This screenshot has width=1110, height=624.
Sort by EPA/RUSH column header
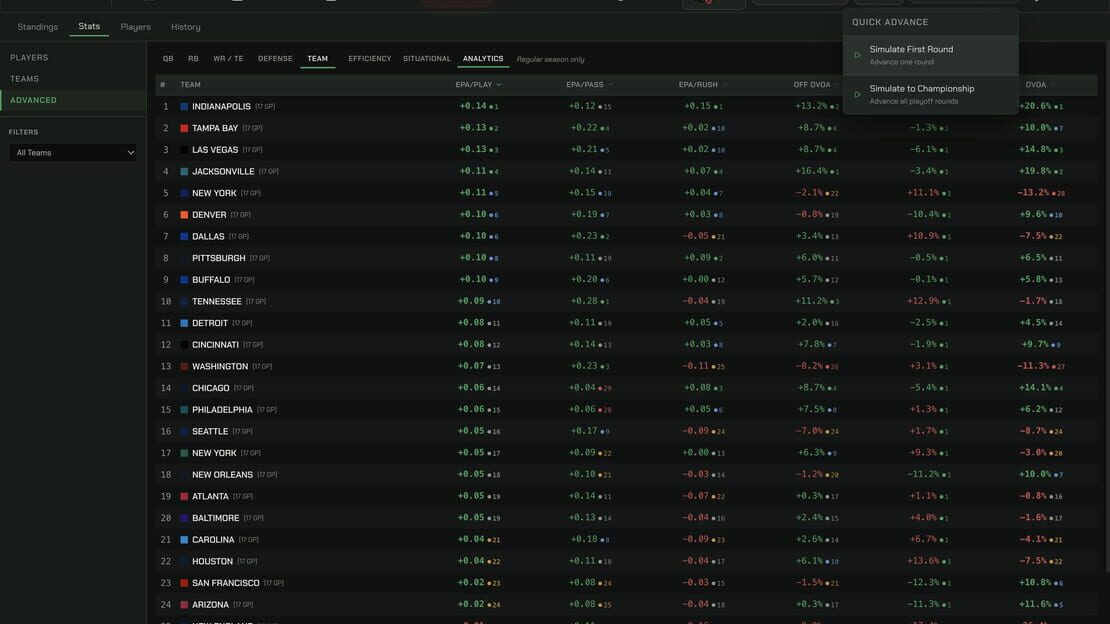pyautogui.click(x=702, y=85)
